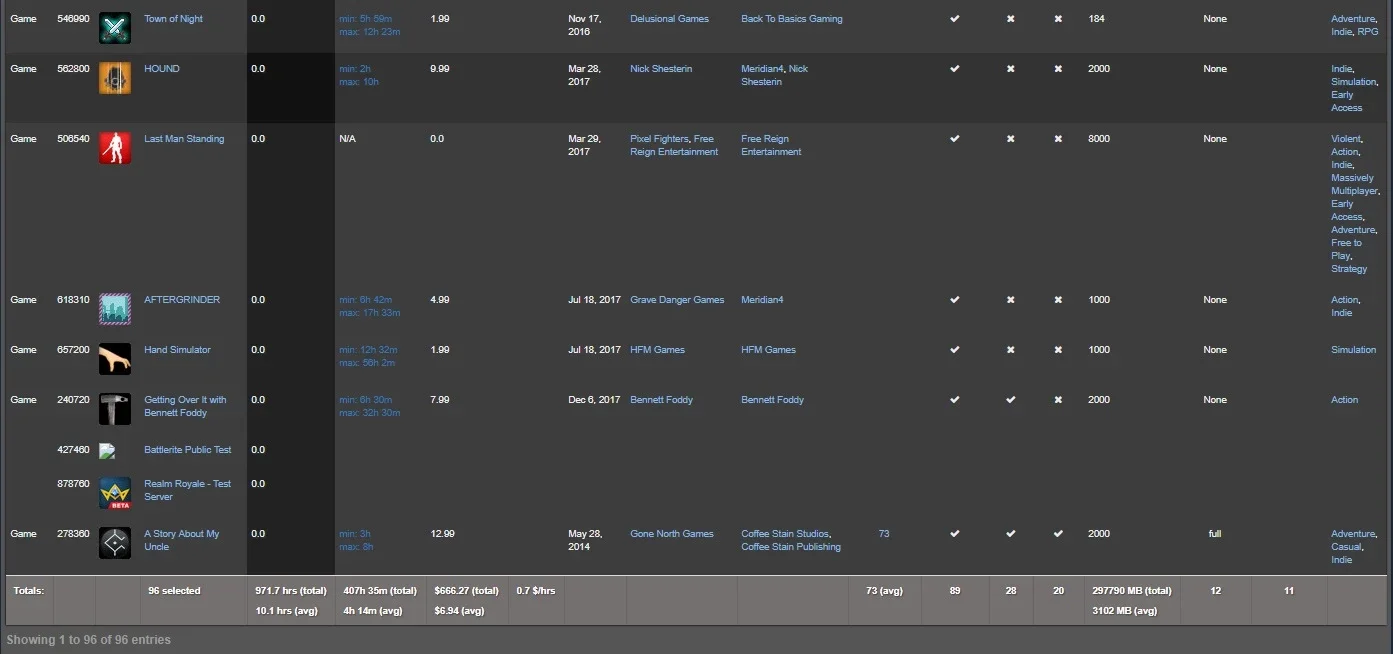
Task: Click the Realm Royale Beta icon
Action: [115, 493]
